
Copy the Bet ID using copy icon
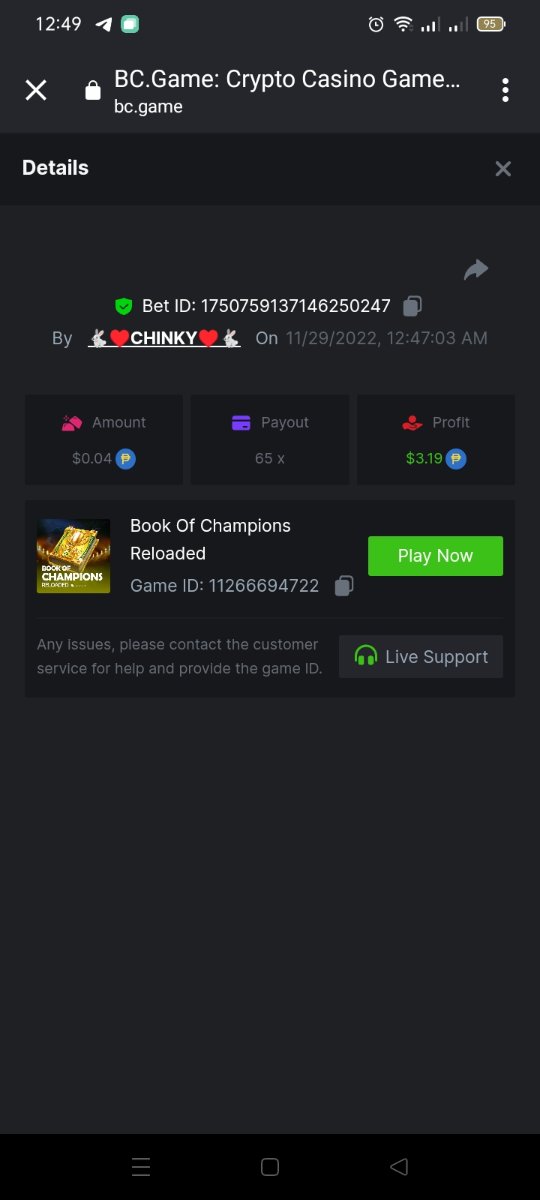[x=412, y=306]
